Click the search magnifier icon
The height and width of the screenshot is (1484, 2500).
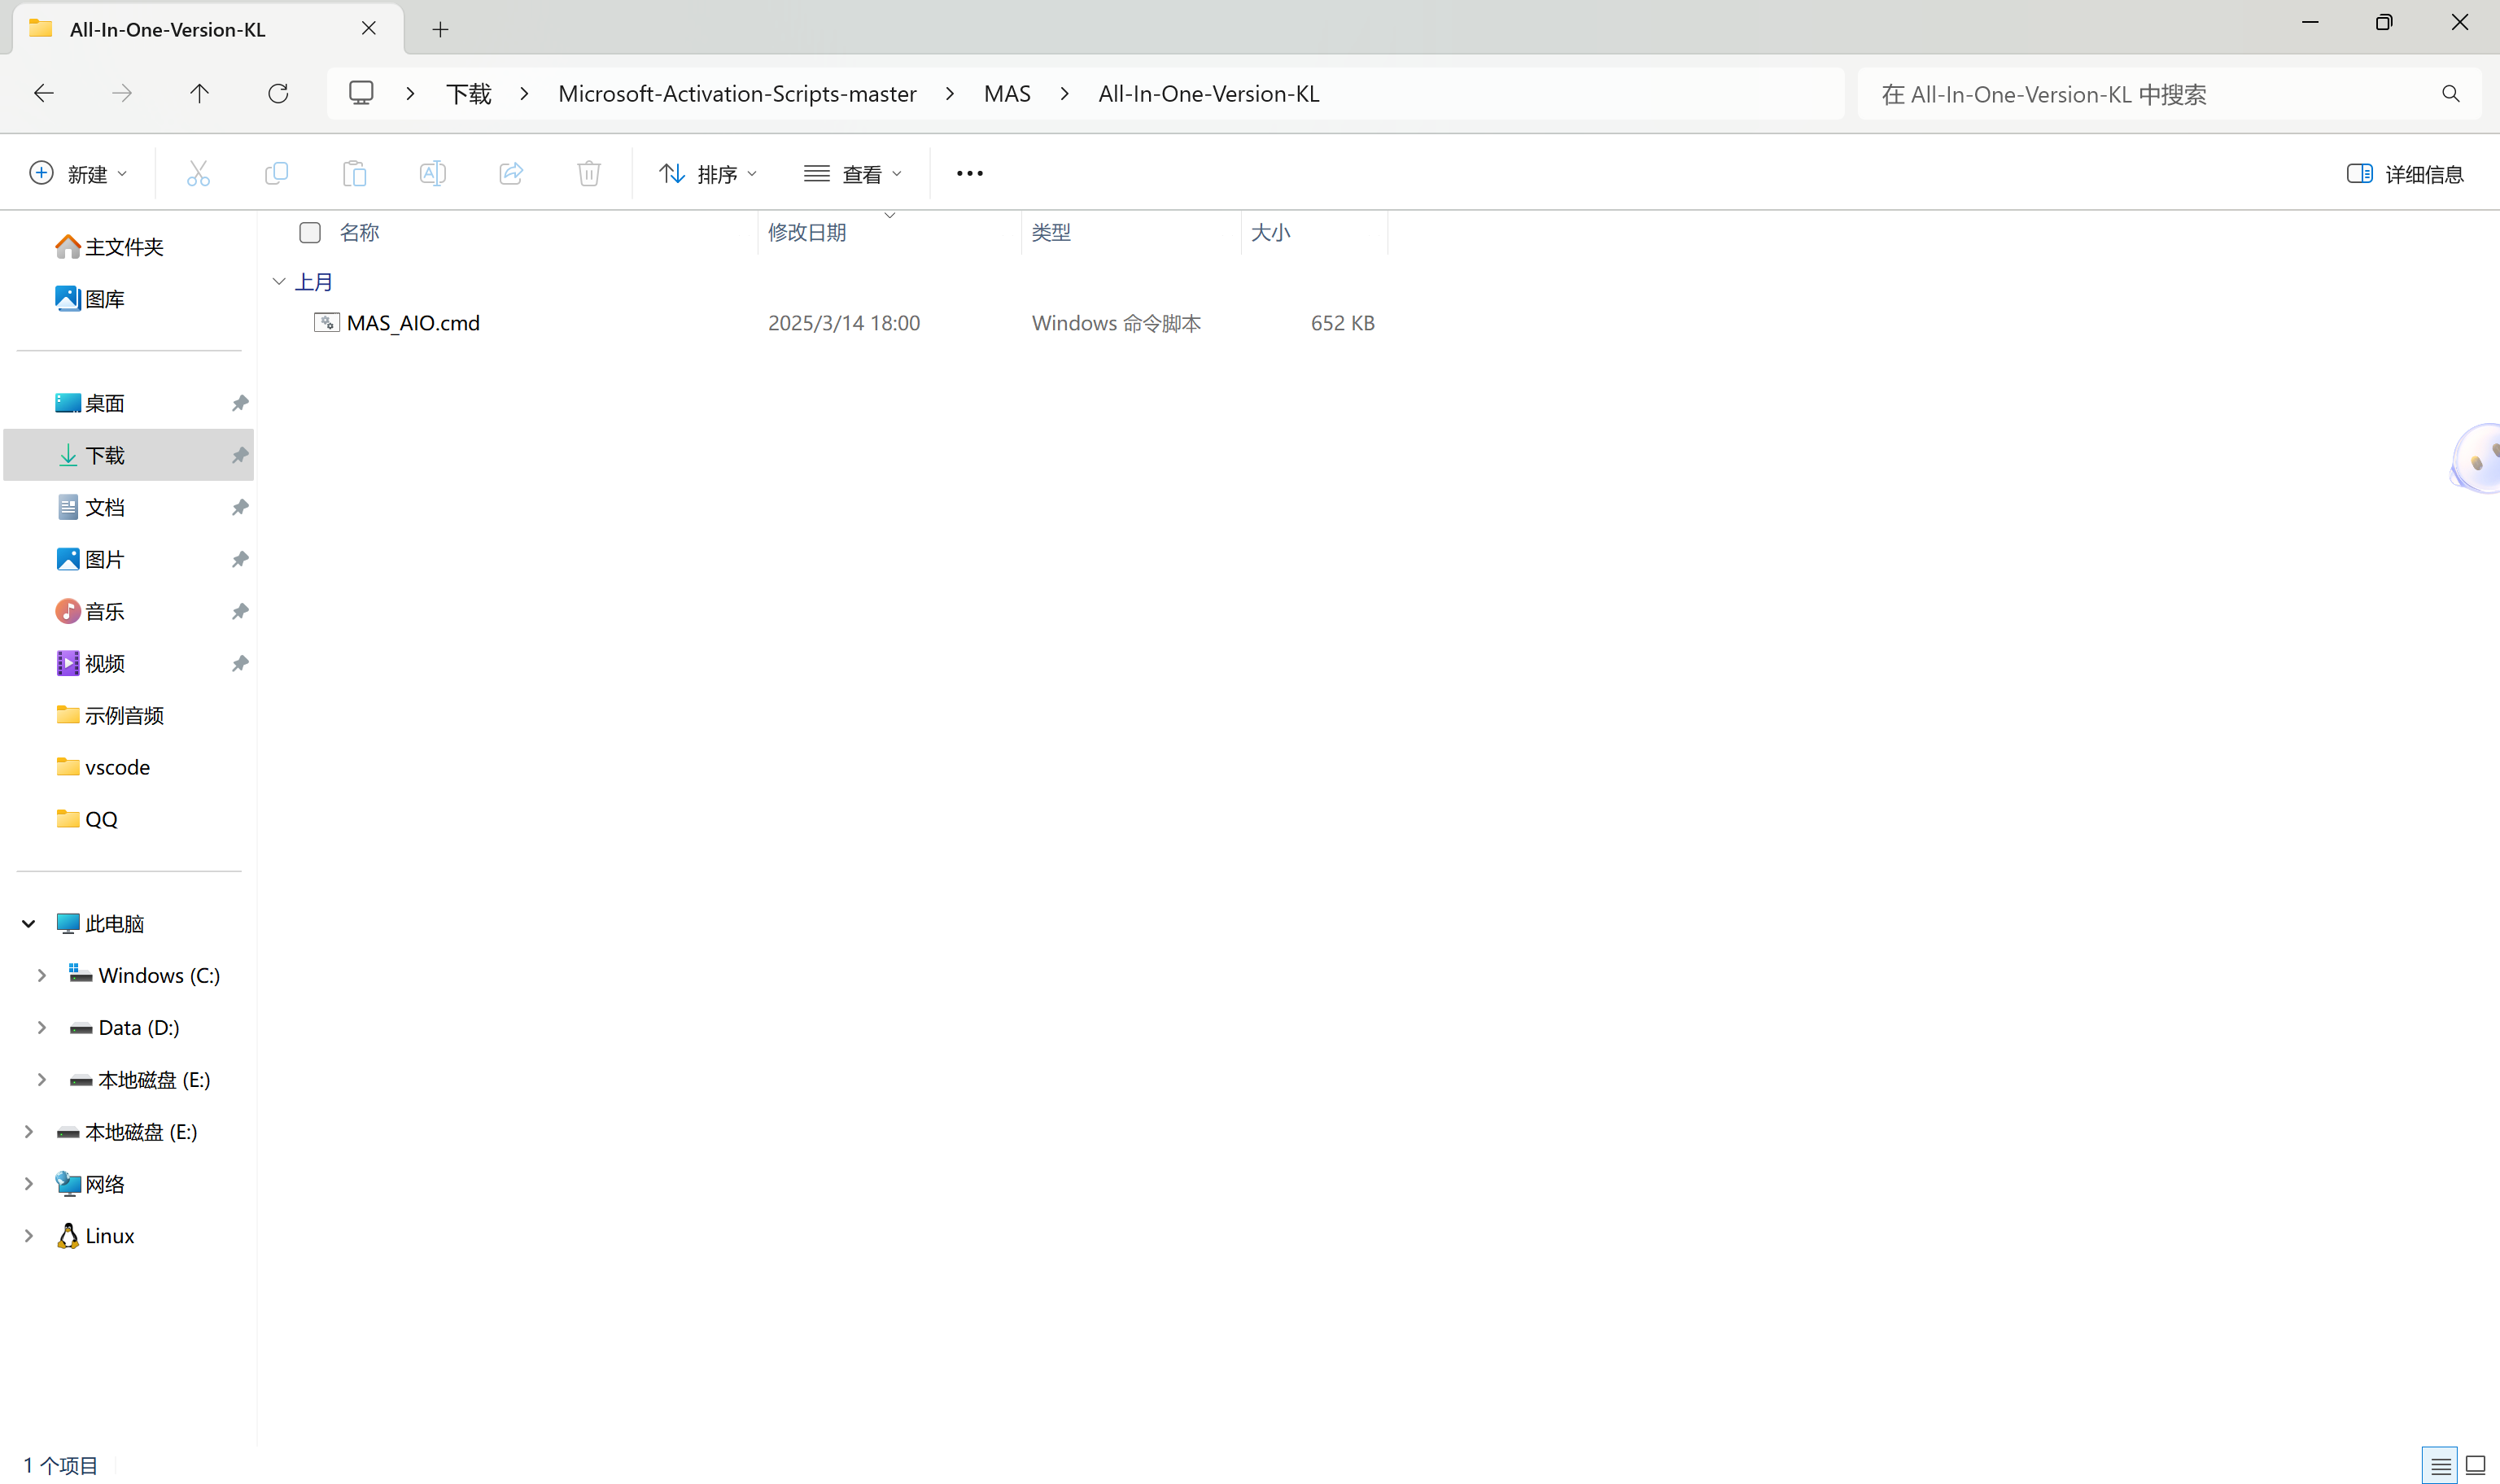pos(2450,93)
